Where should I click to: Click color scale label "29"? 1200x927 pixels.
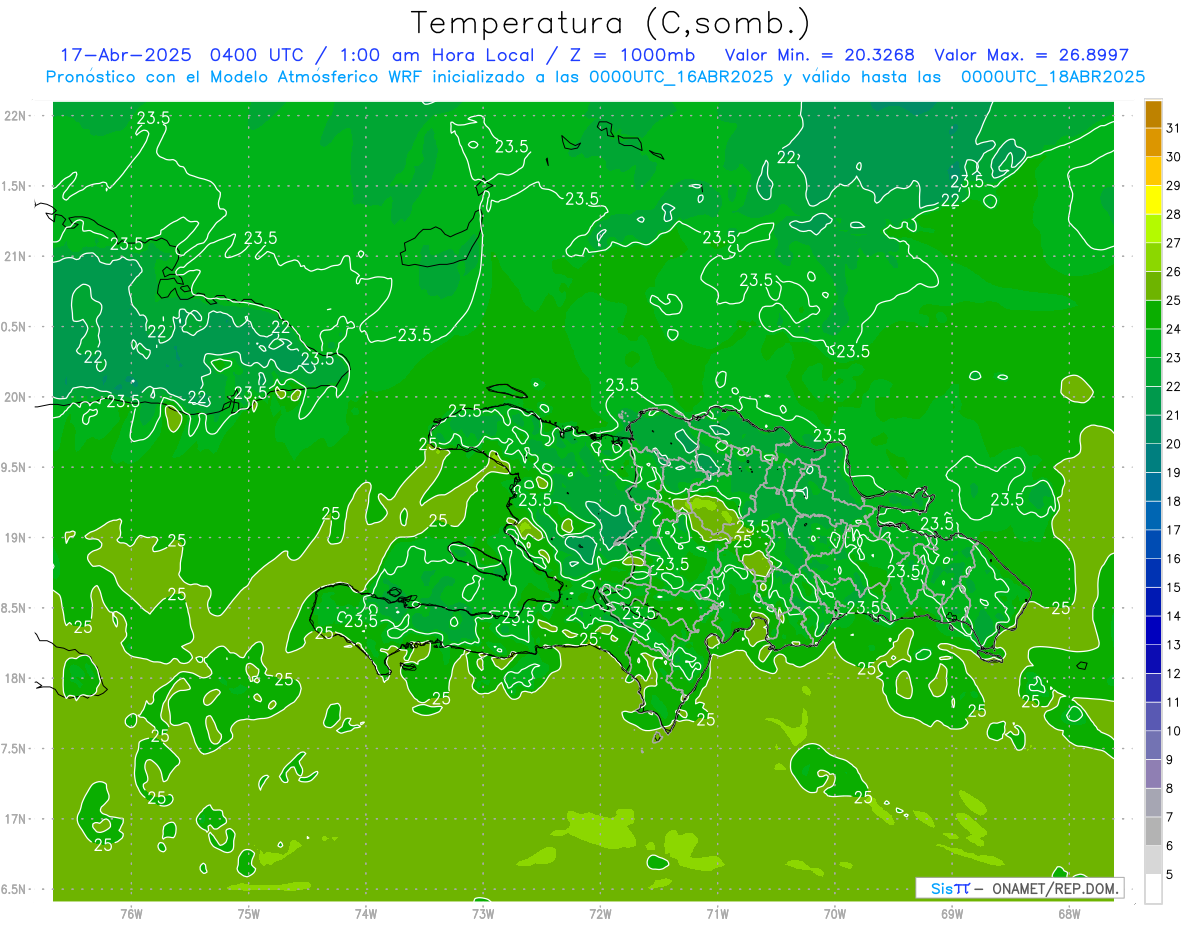click(x=1173, y=186)
